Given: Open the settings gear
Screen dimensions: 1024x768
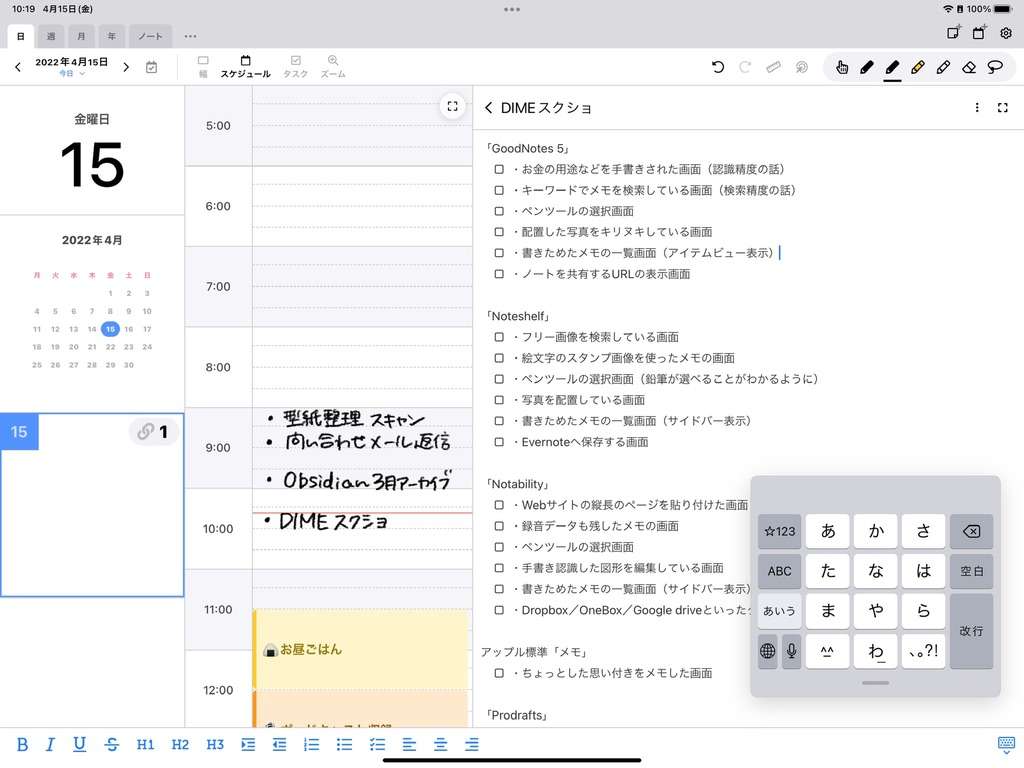Looking at the screenshot, I should 1006,33.
